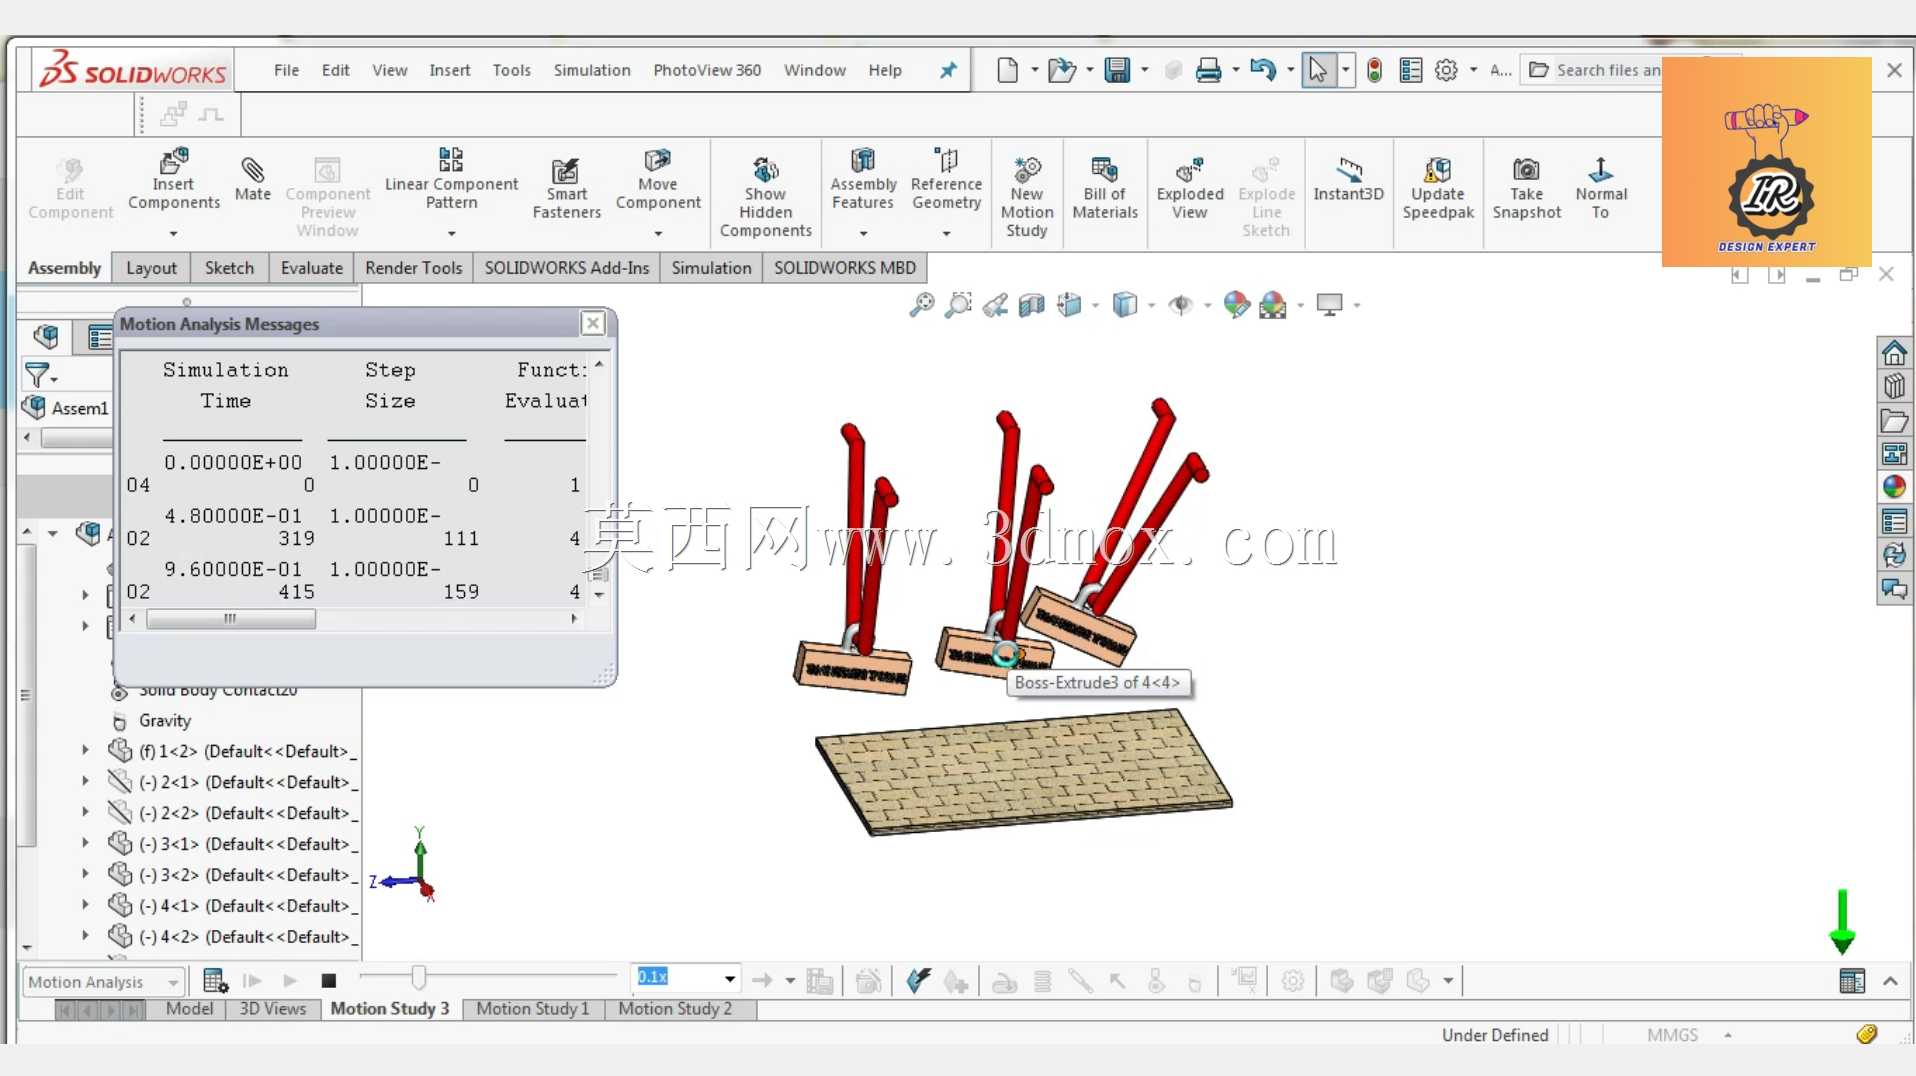Click the New document icon
The height and width of the screenshot is (1076, 1916).
click(x=1007, y=70)
